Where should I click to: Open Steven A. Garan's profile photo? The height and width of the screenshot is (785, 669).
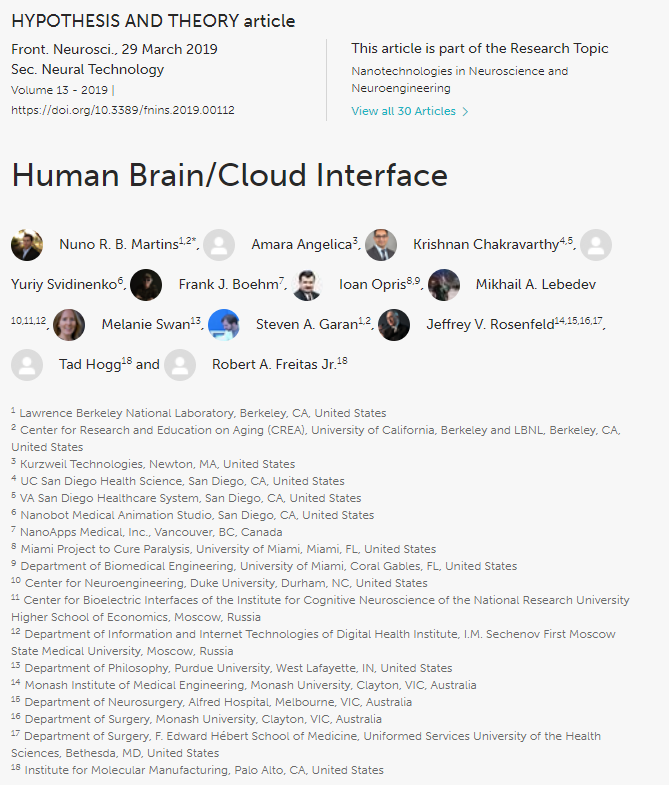[224, 325]
